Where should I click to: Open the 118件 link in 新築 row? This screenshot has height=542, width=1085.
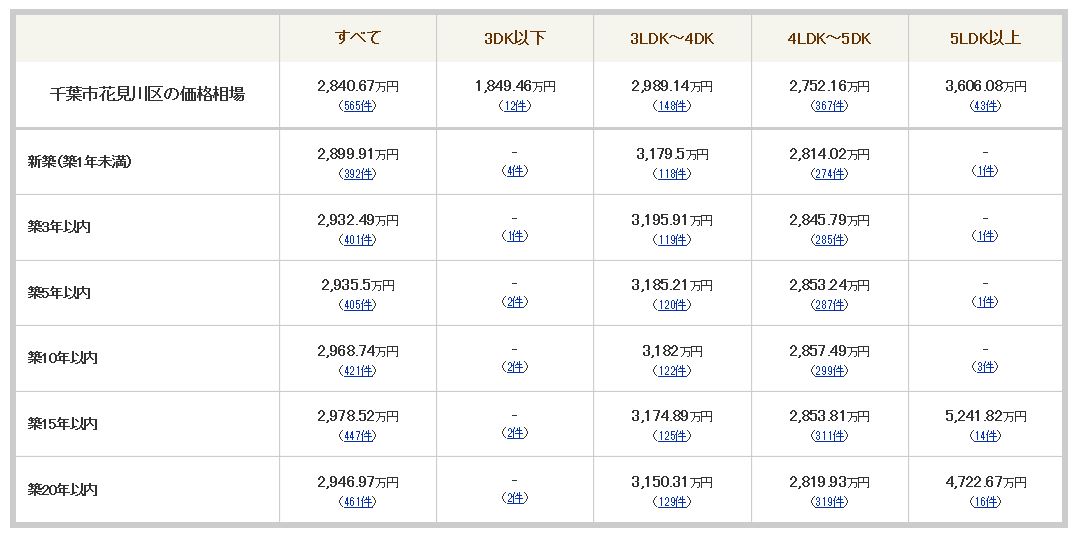[x=672, y=174]
